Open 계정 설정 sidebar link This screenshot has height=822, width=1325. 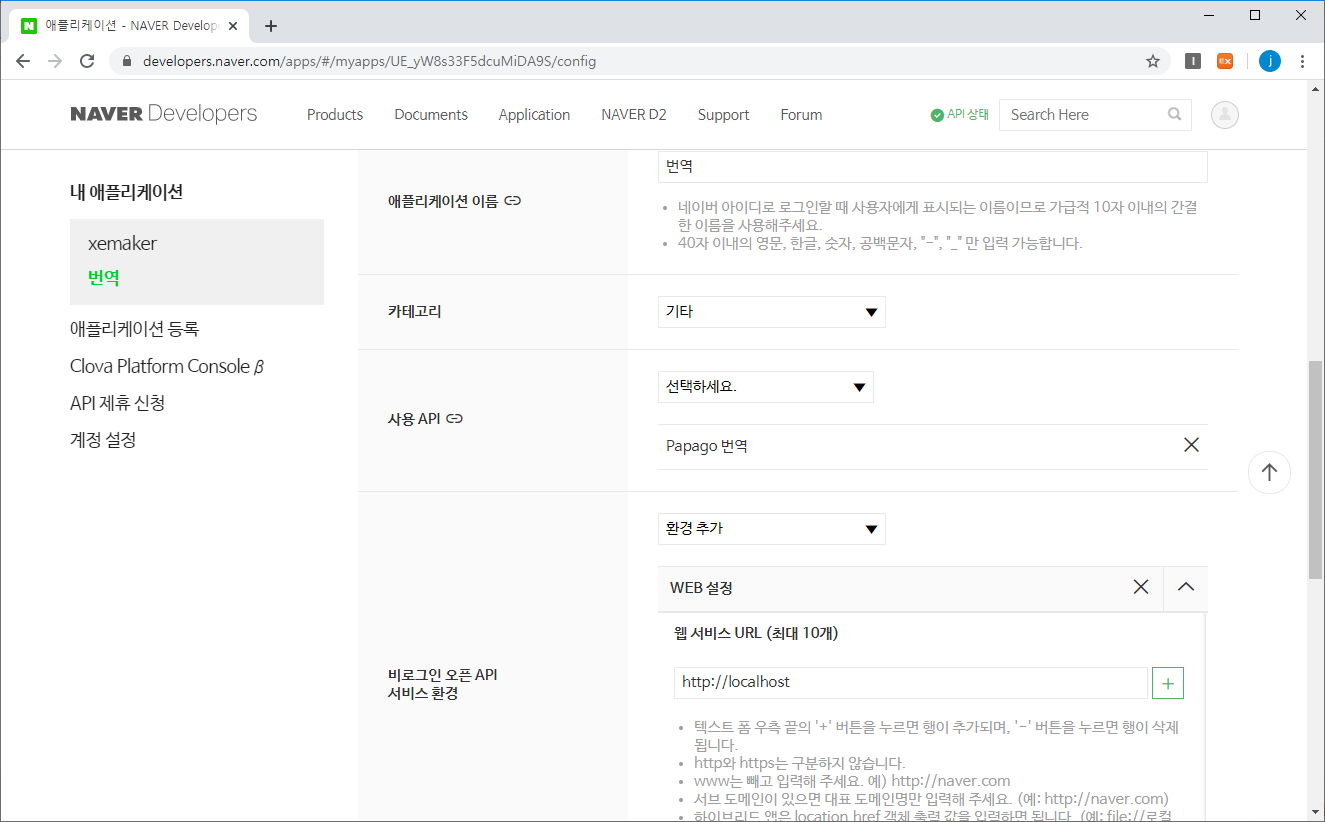pyautogui.click(x=103, y=440)
